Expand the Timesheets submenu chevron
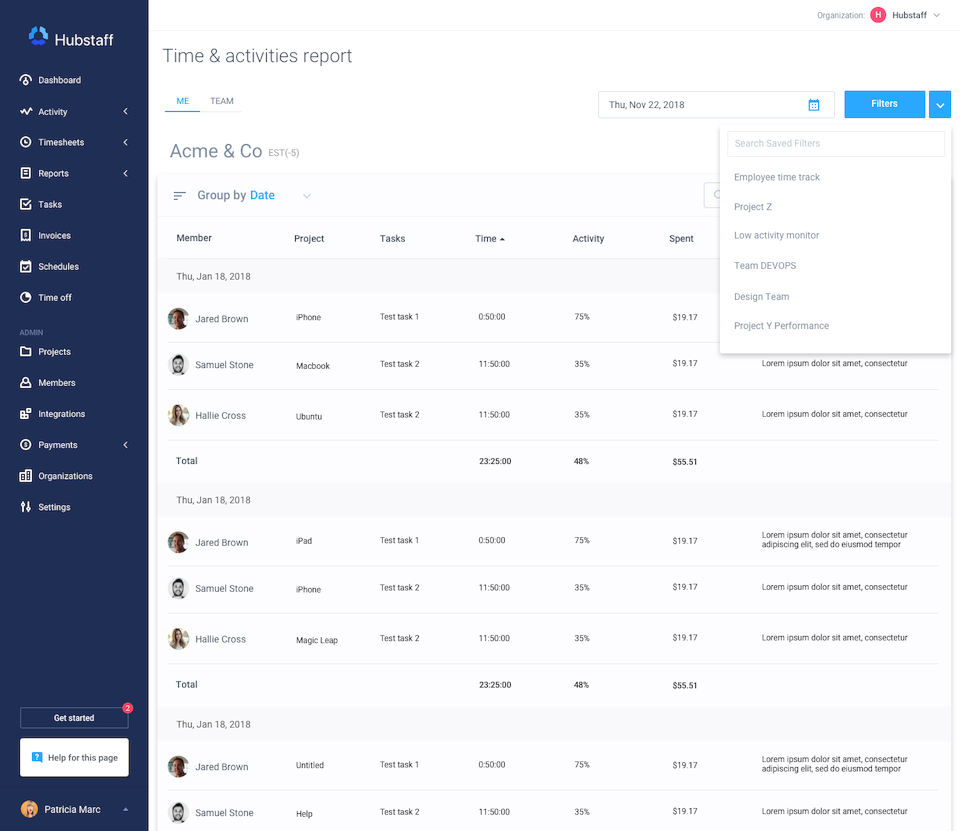Screen dimensions: 960x831 click(126, 142)
